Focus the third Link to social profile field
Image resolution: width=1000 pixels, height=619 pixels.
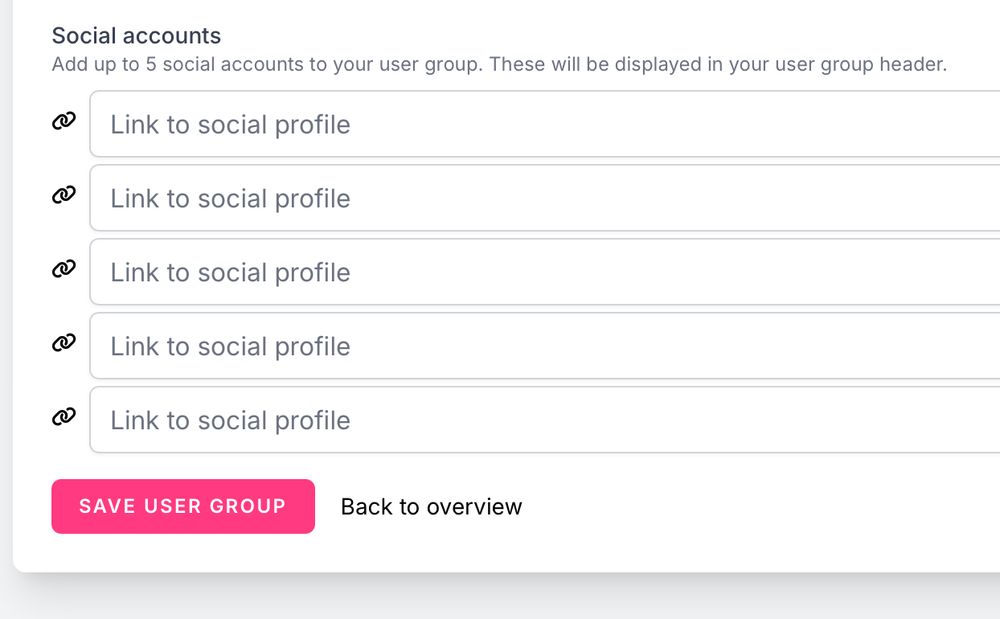click(545, 272)
